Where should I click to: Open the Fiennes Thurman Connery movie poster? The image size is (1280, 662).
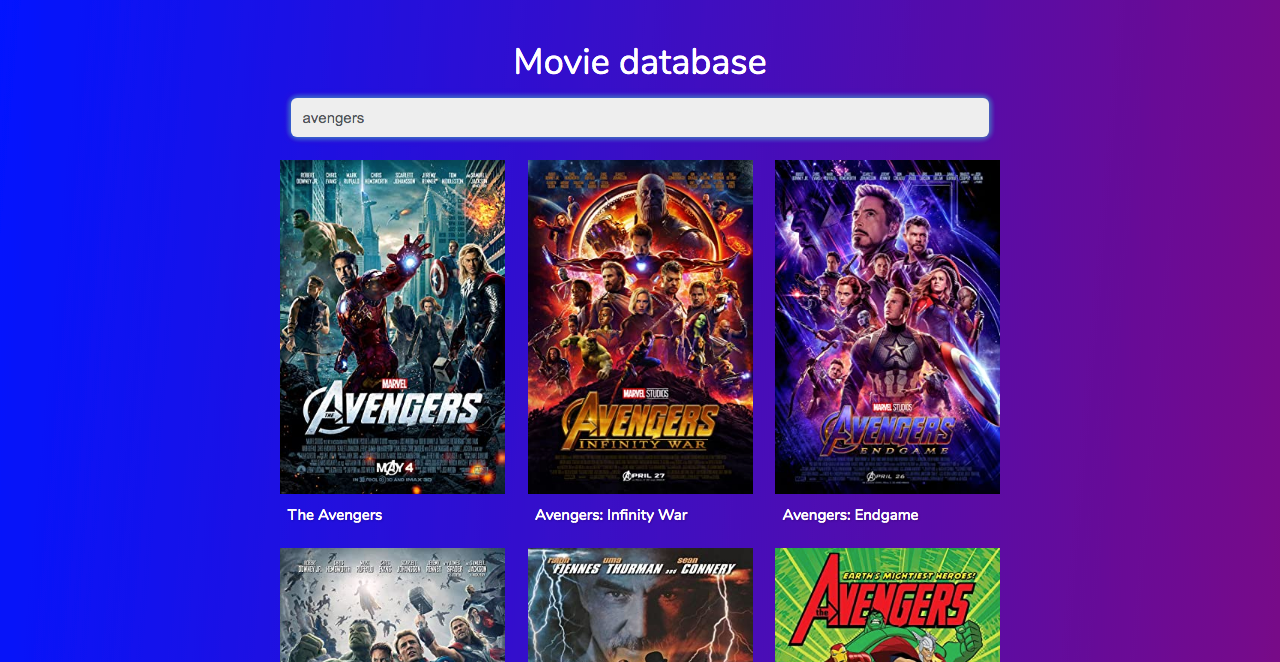coord(640,605)
